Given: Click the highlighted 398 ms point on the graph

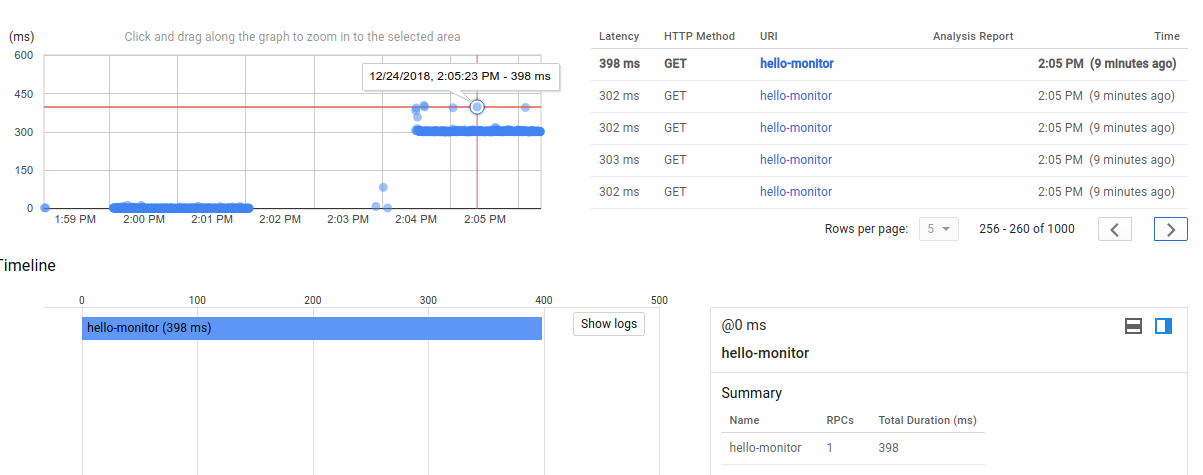Looking at the screenshot, I should (477, 106).
